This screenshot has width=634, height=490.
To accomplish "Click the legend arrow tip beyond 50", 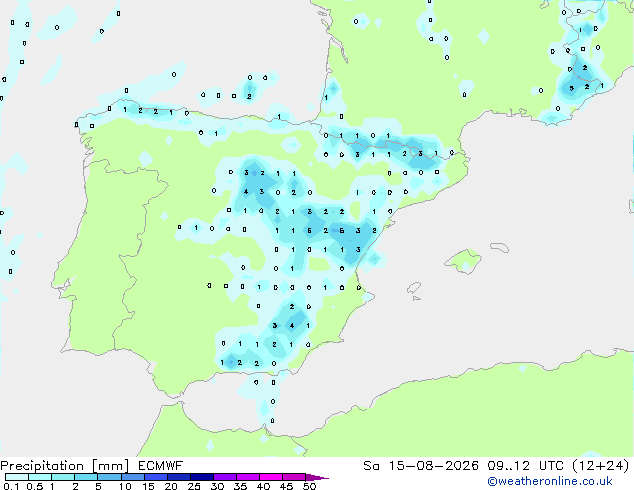I will pos(317,477).
